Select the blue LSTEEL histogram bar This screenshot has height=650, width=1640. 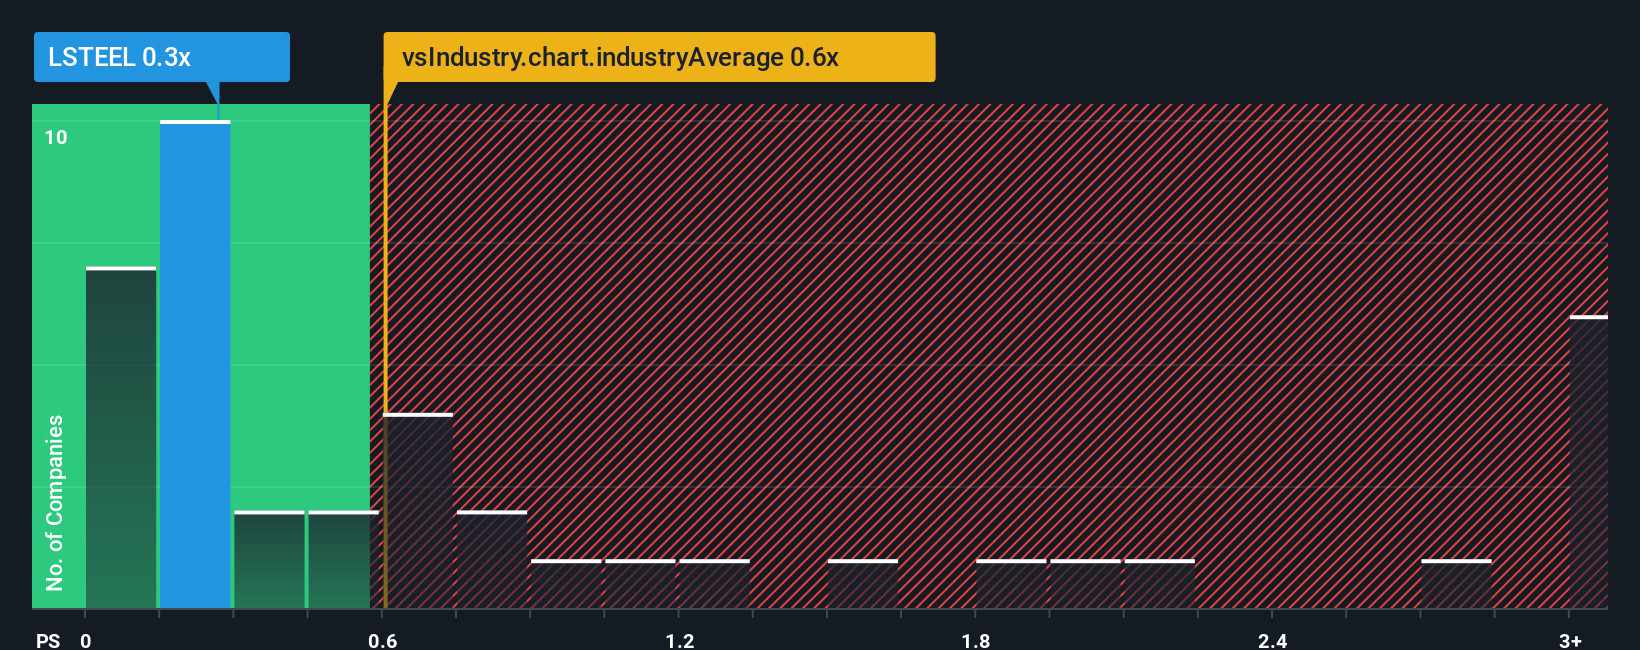[x=195, y=364]
